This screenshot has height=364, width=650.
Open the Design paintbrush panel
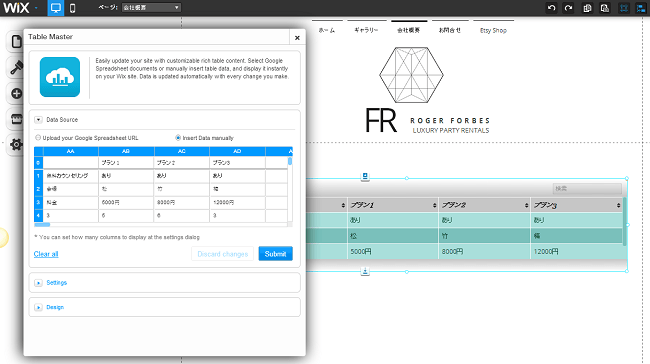coord(16,68)
